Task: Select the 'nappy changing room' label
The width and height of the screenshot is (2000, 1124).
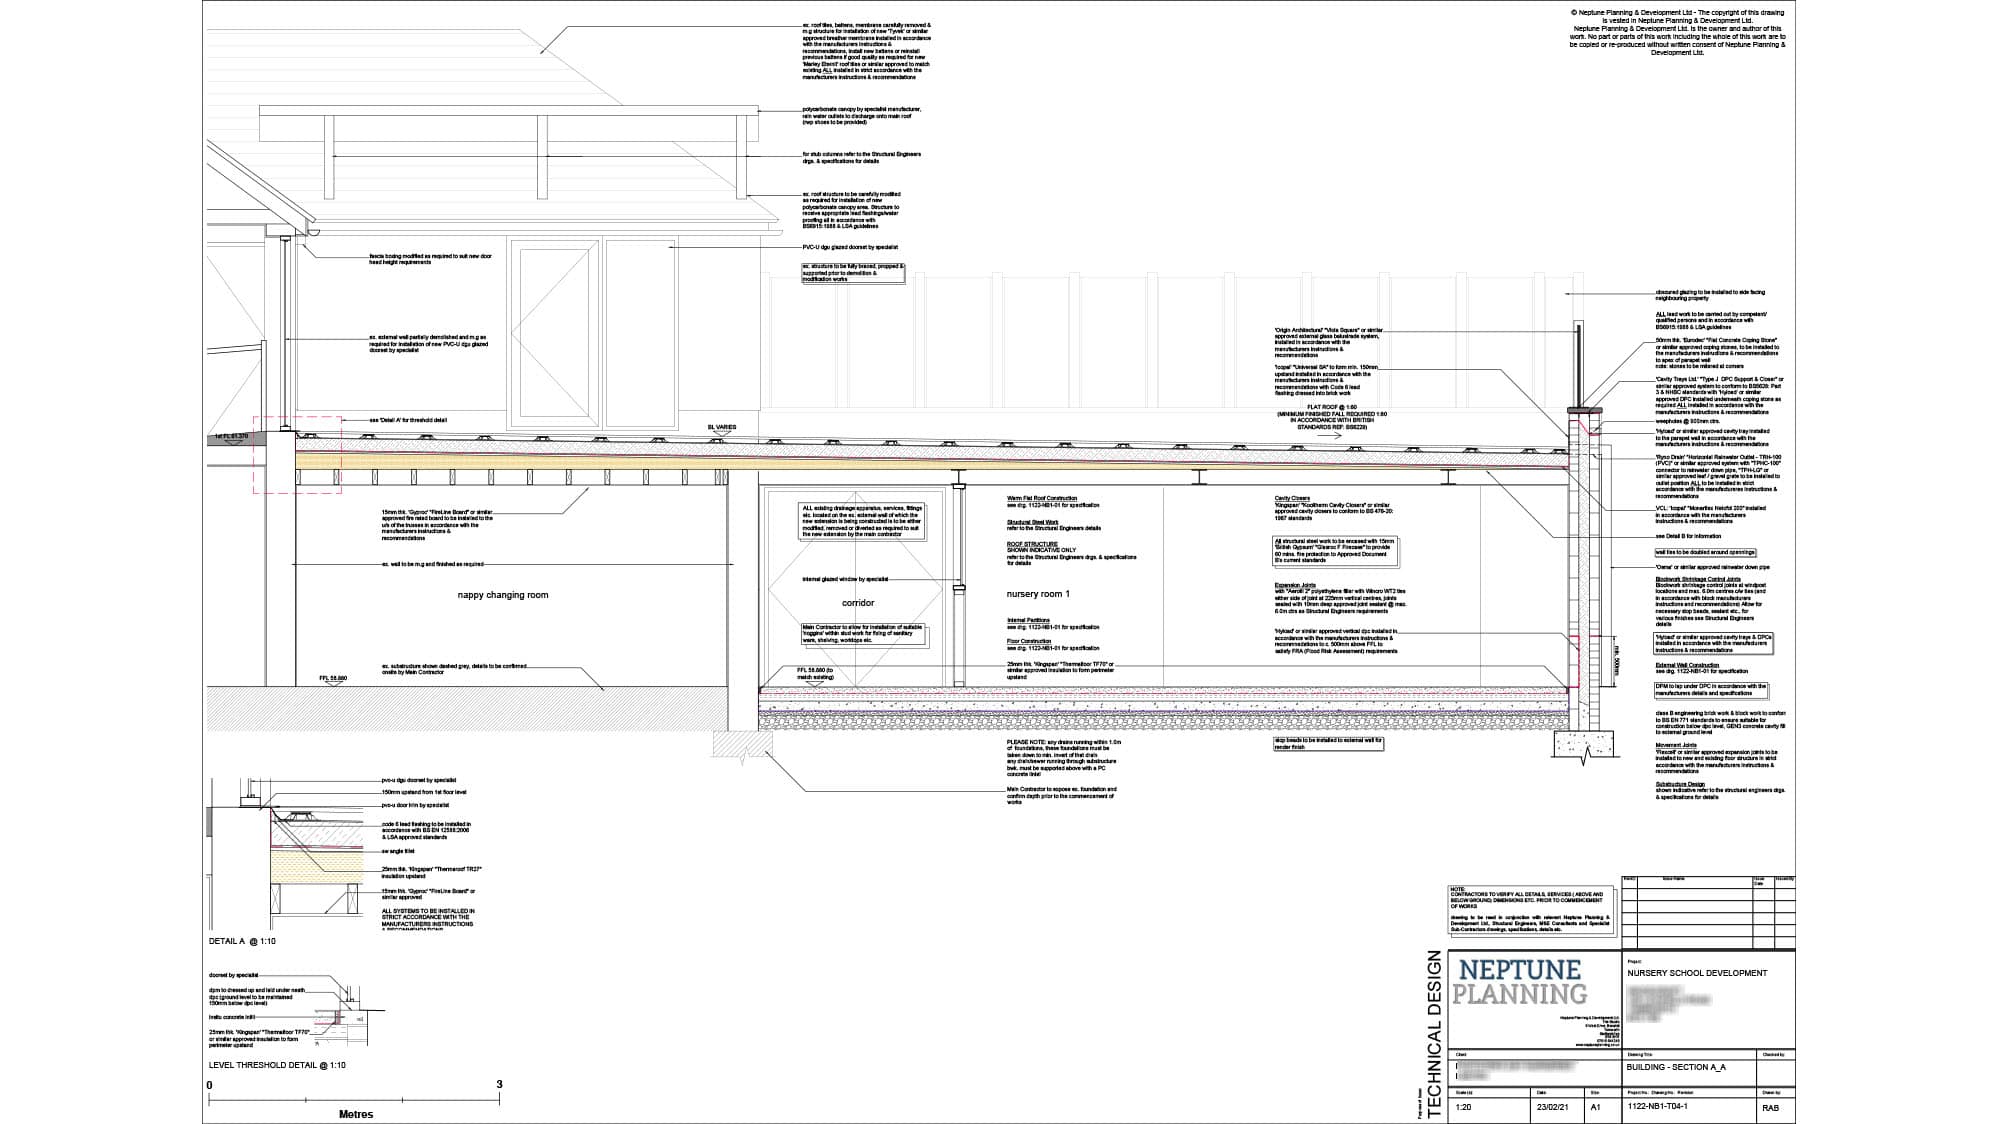Action: point(503,595)
